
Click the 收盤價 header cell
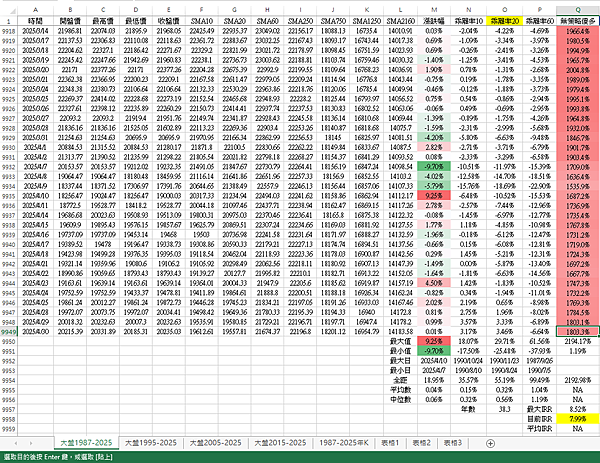point(169,21)
